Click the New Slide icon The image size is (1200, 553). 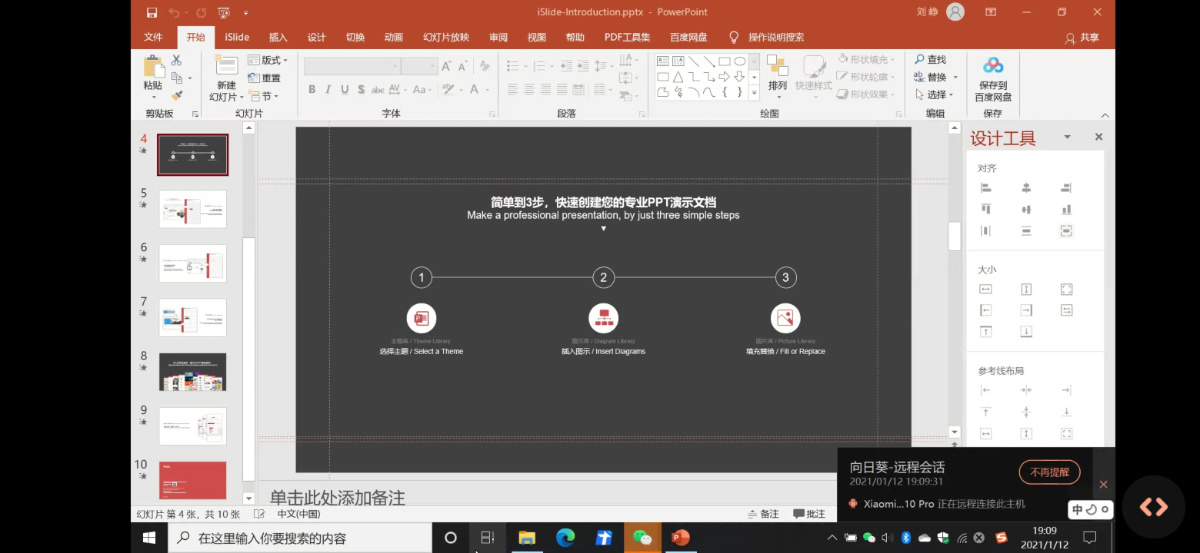coord(226,66)
